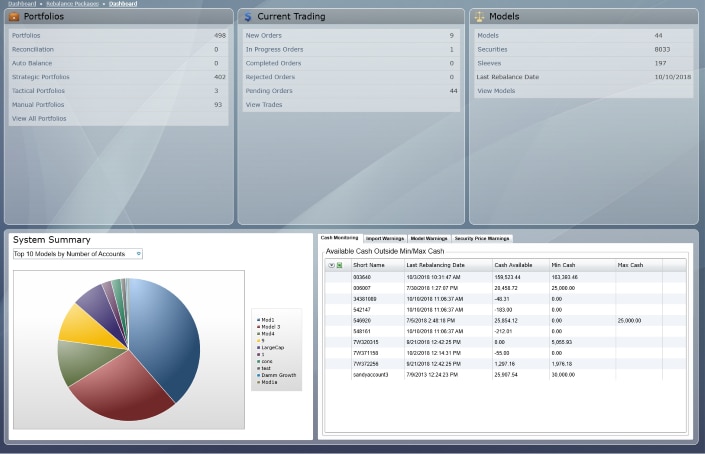Screen dimensions: 705x454
Task: Select the Sleeves row showing 197
Action: 584,63
